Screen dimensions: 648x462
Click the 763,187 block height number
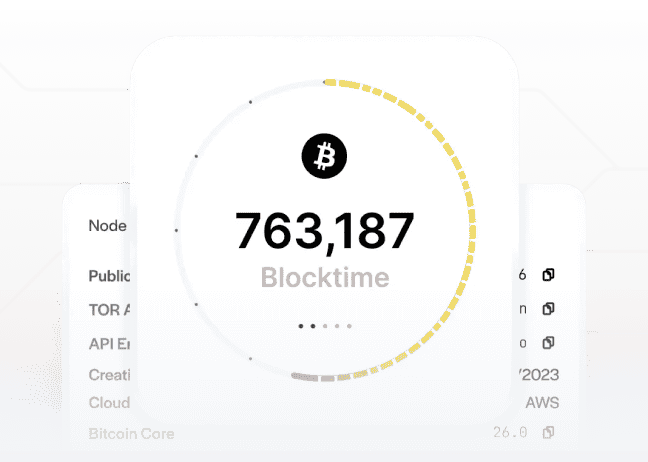point(324,230)
